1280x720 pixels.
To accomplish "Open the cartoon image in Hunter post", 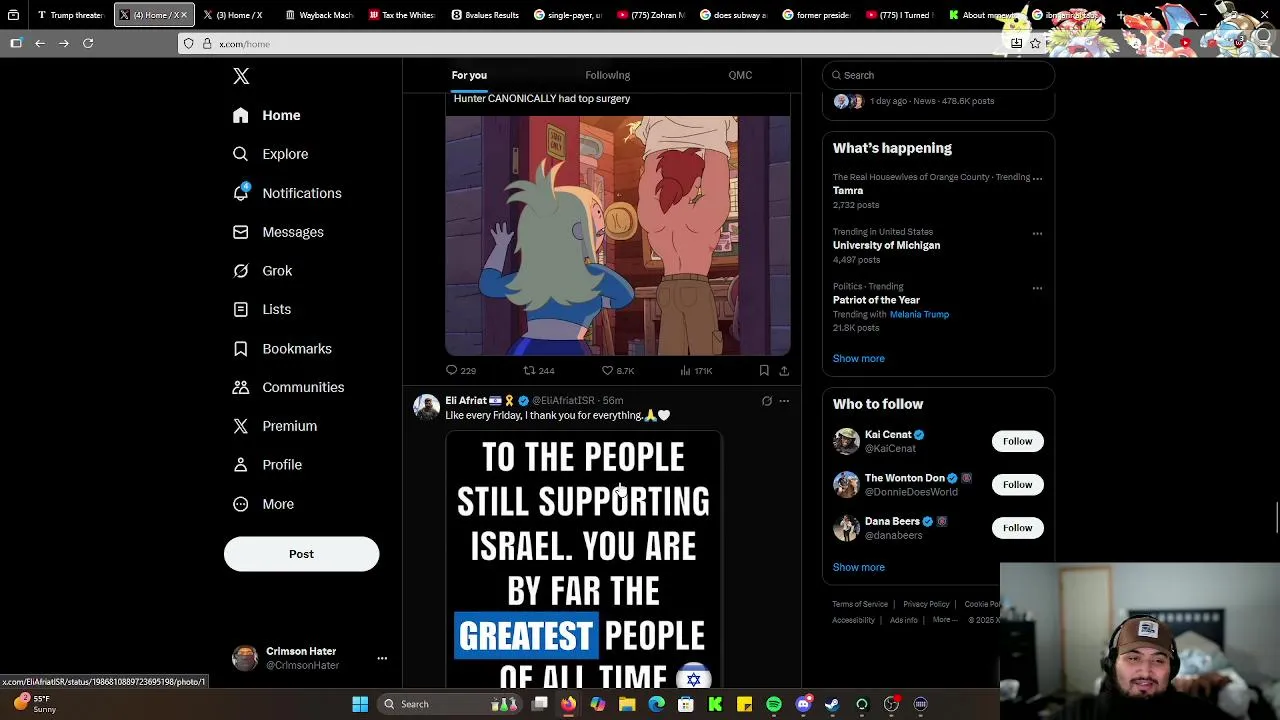I will pyautogui.click(x=618, y=236).
